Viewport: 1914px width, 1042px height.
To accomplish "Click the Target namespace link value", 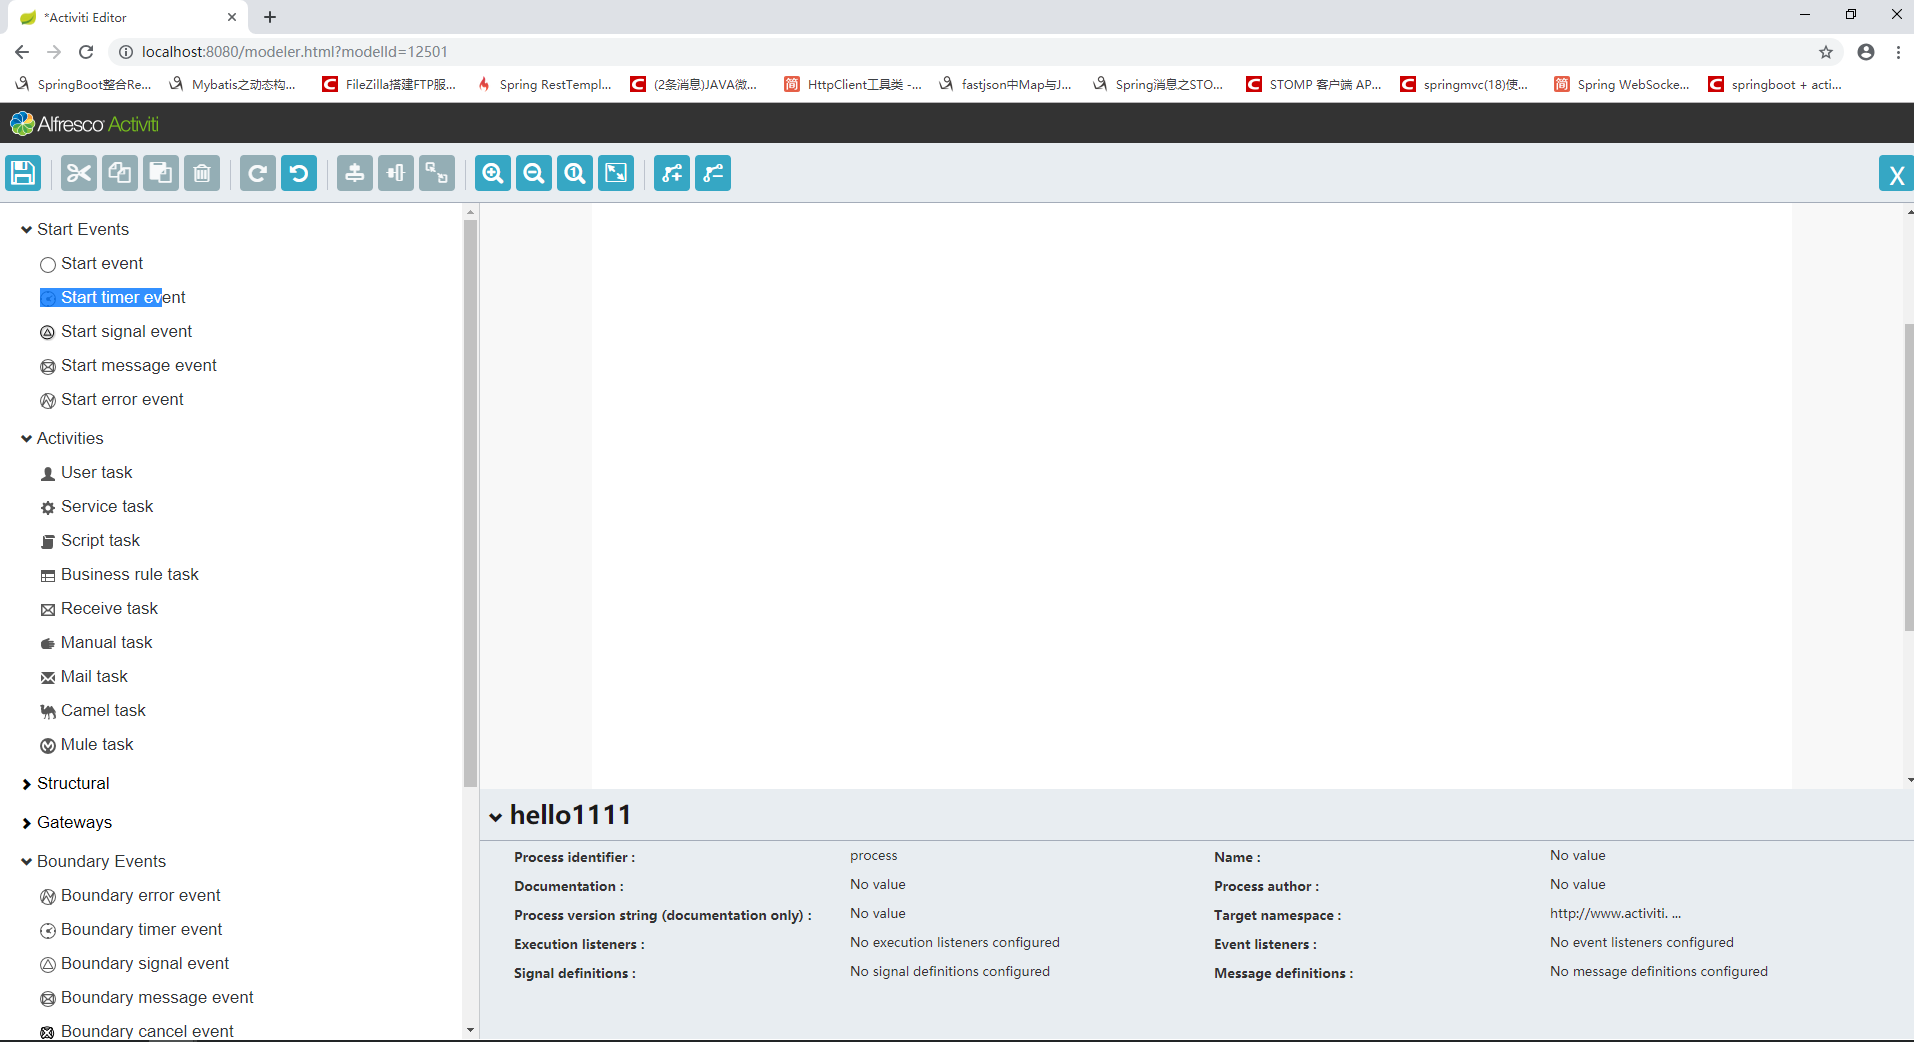I will click(1614, 913).
